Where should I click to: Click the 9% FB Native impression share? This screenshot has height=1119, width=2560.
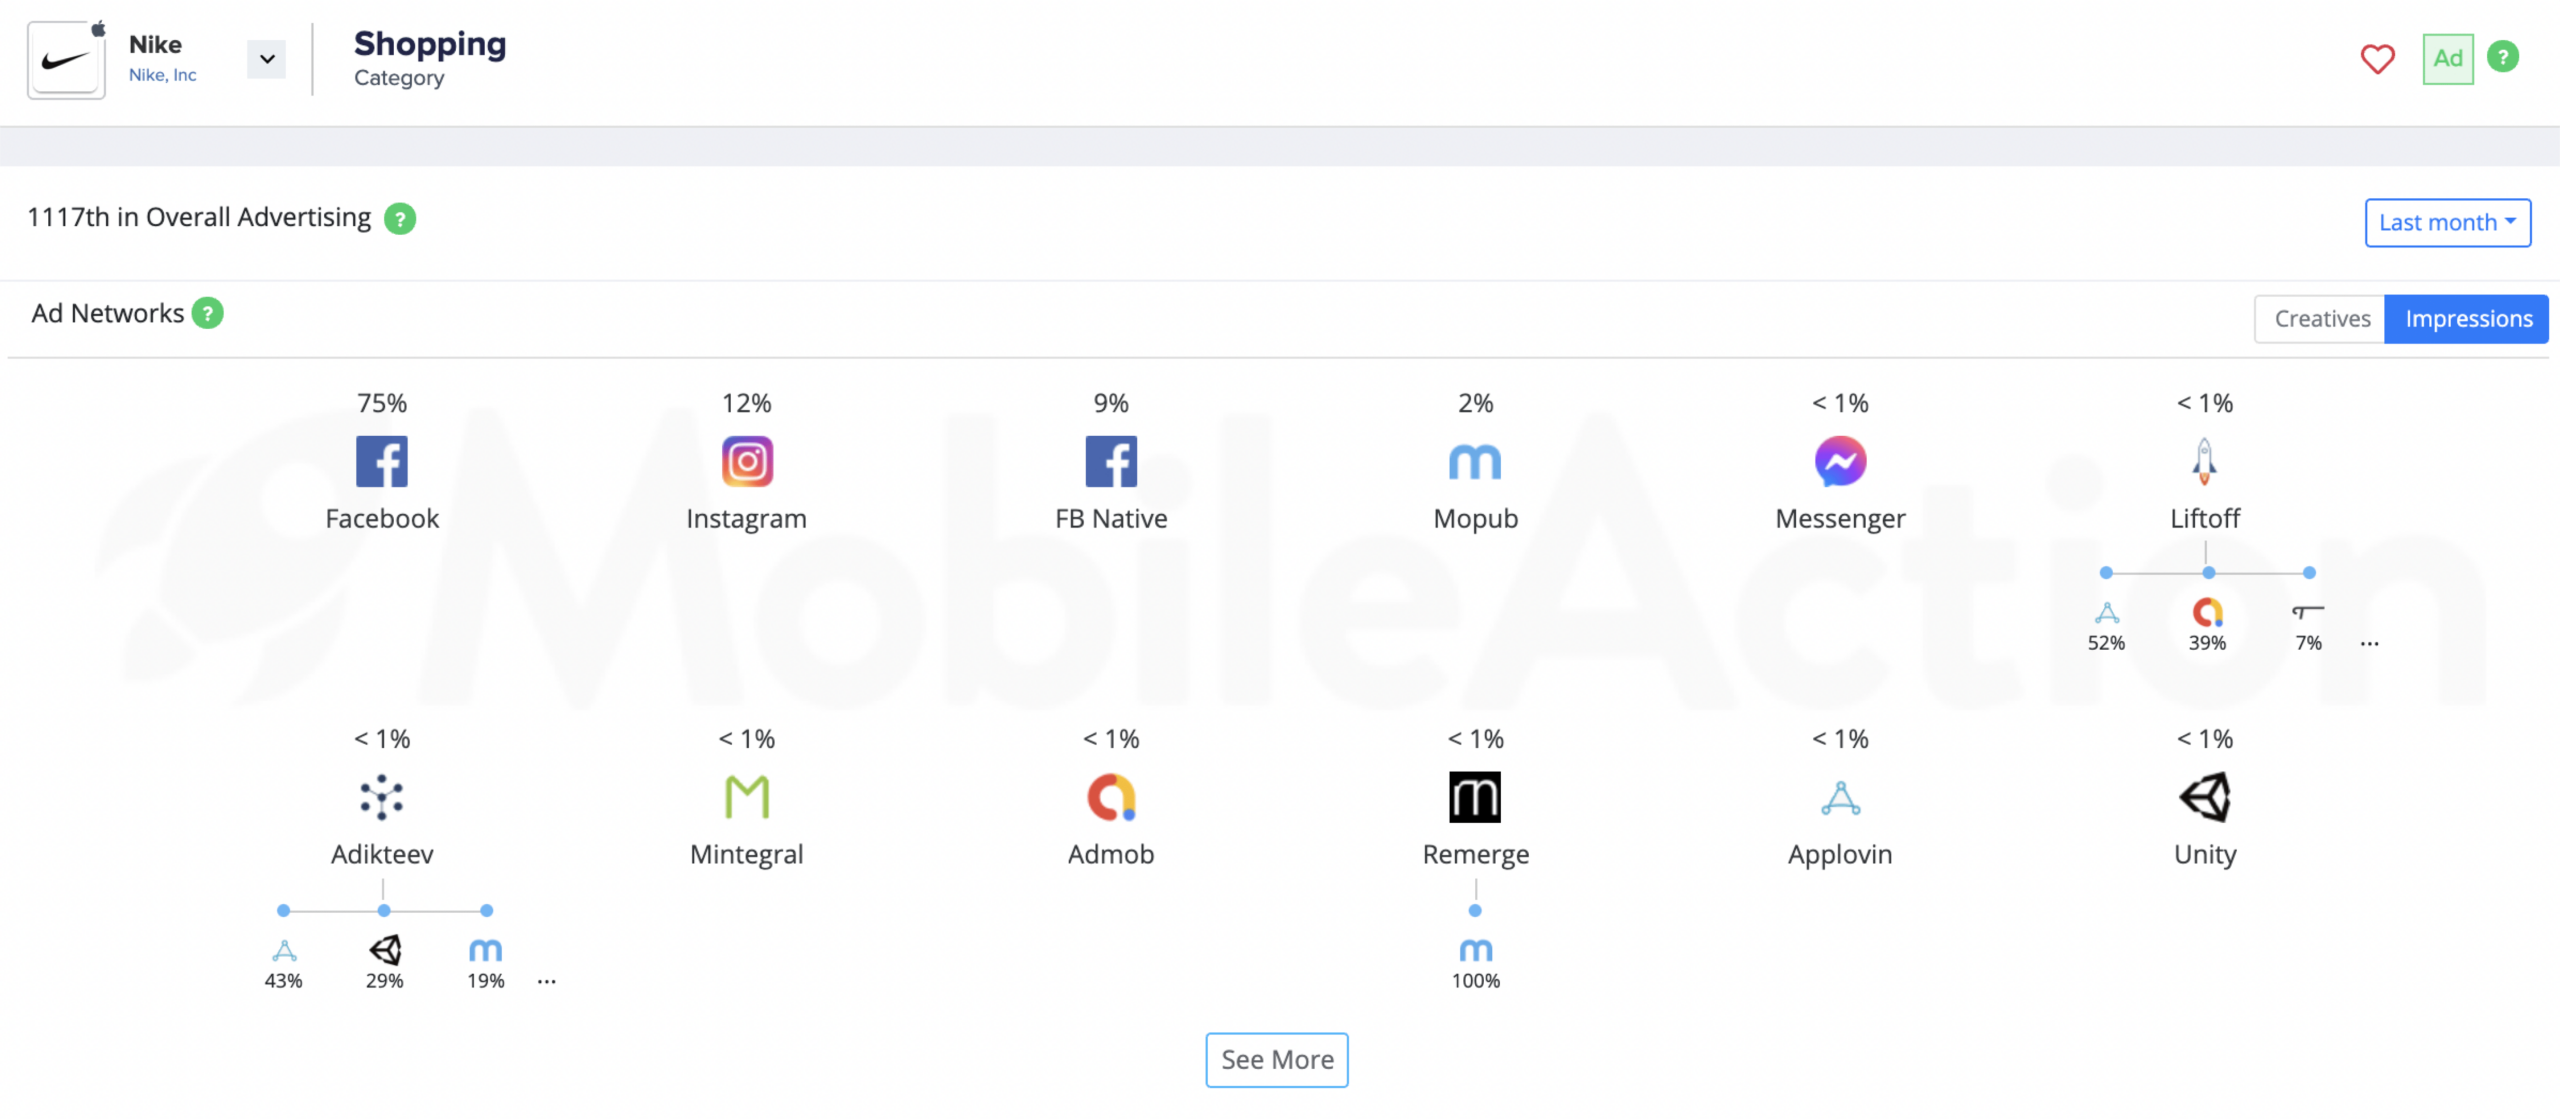(x=1111, y=403)
